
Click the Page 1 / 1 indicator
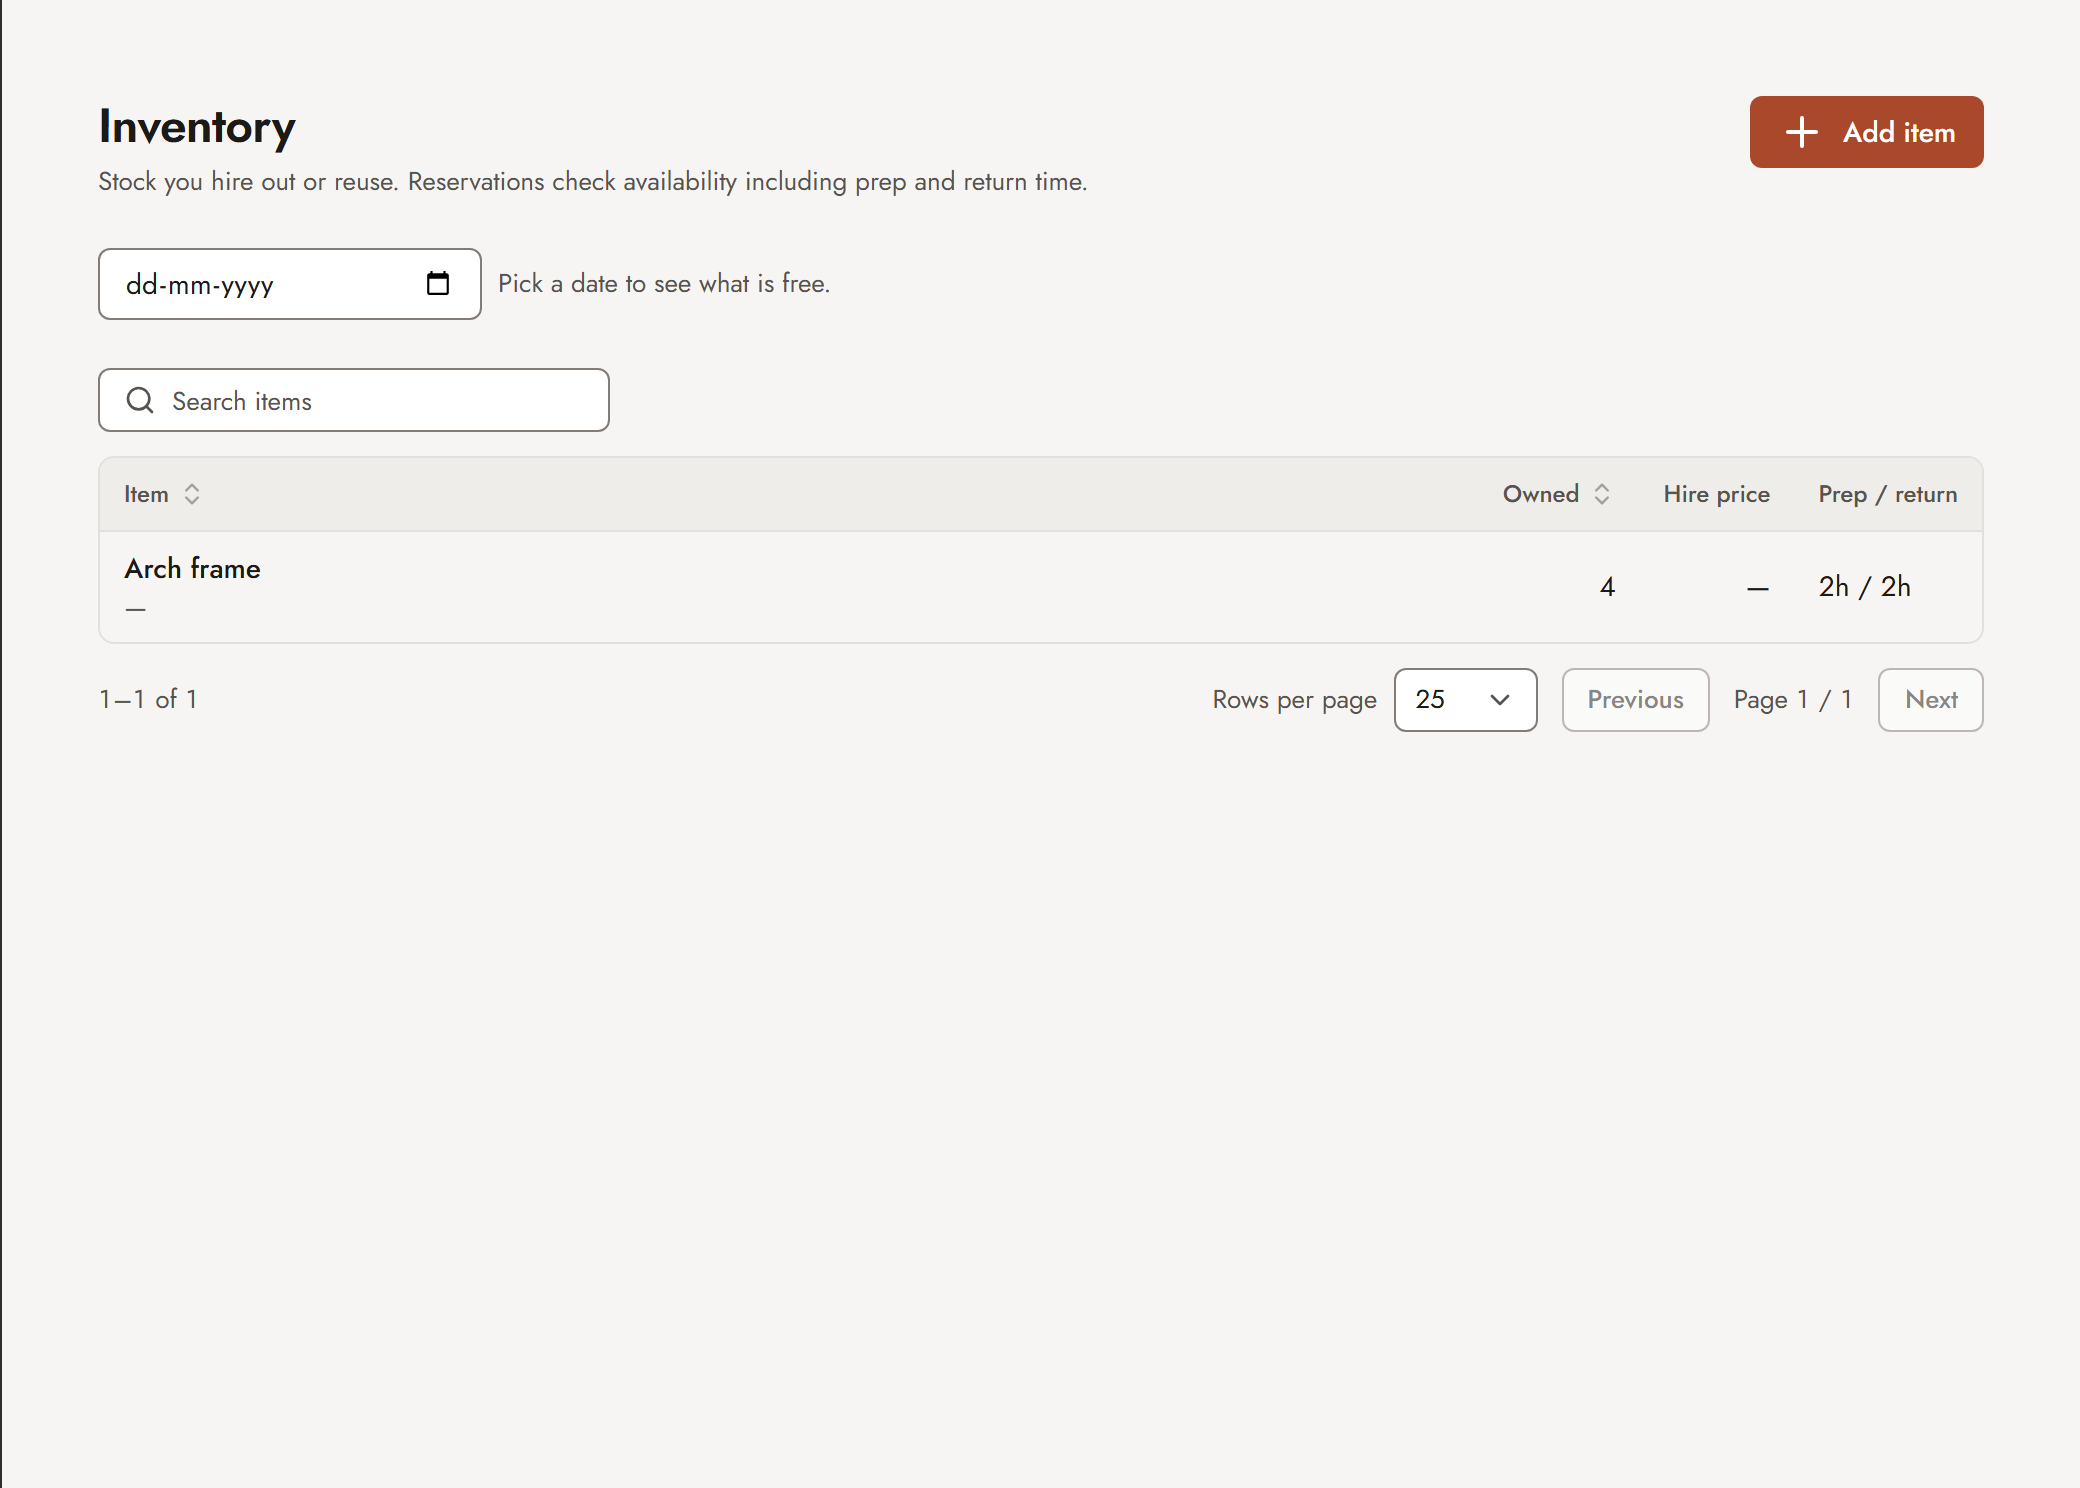[1793, 700]
